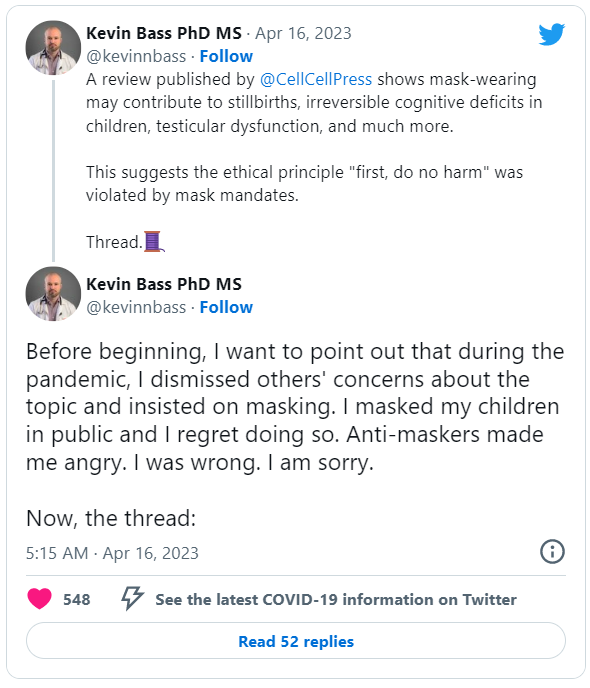
Task: Click the Apr 16, 2023 date at top
Action: point(303,33)
